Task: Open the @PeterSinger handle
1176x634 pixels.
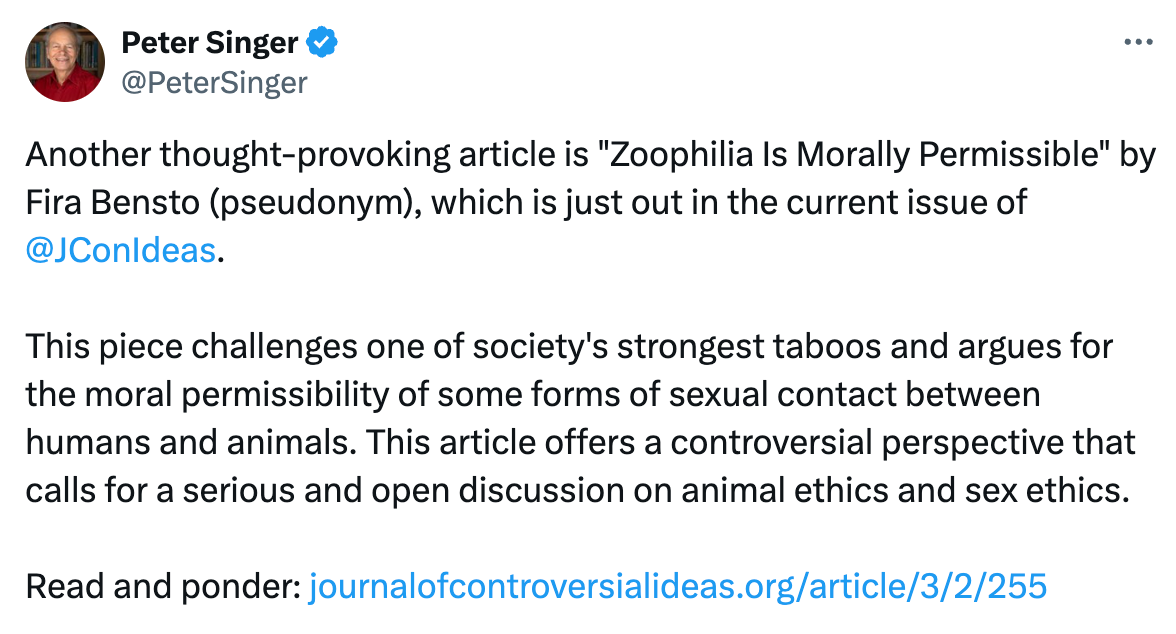Action: (214, 83)
